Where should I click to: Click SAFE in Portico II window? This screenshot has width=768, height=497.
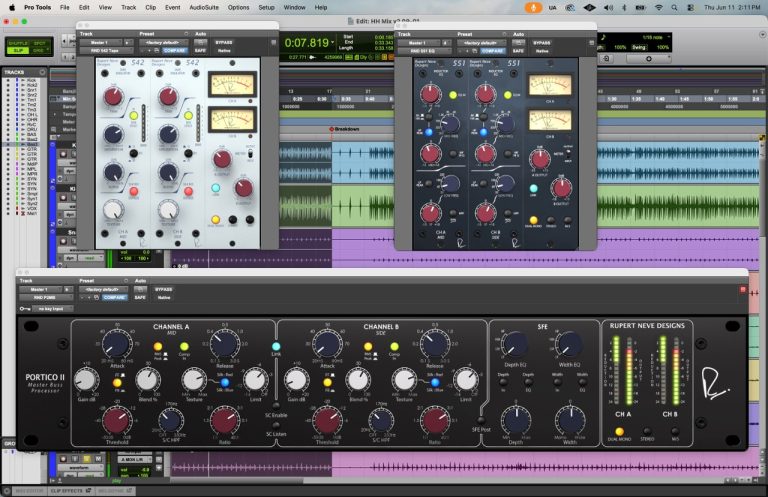140,298
